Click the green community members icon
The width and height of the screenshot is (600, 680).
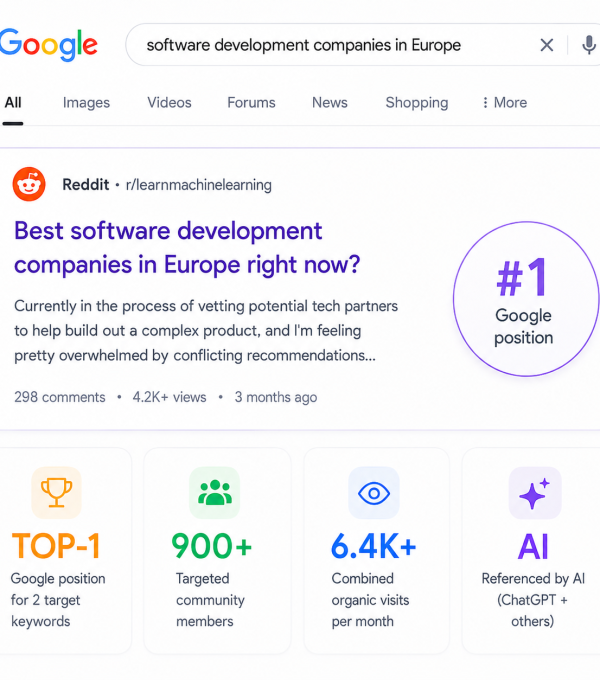(215, 493)
